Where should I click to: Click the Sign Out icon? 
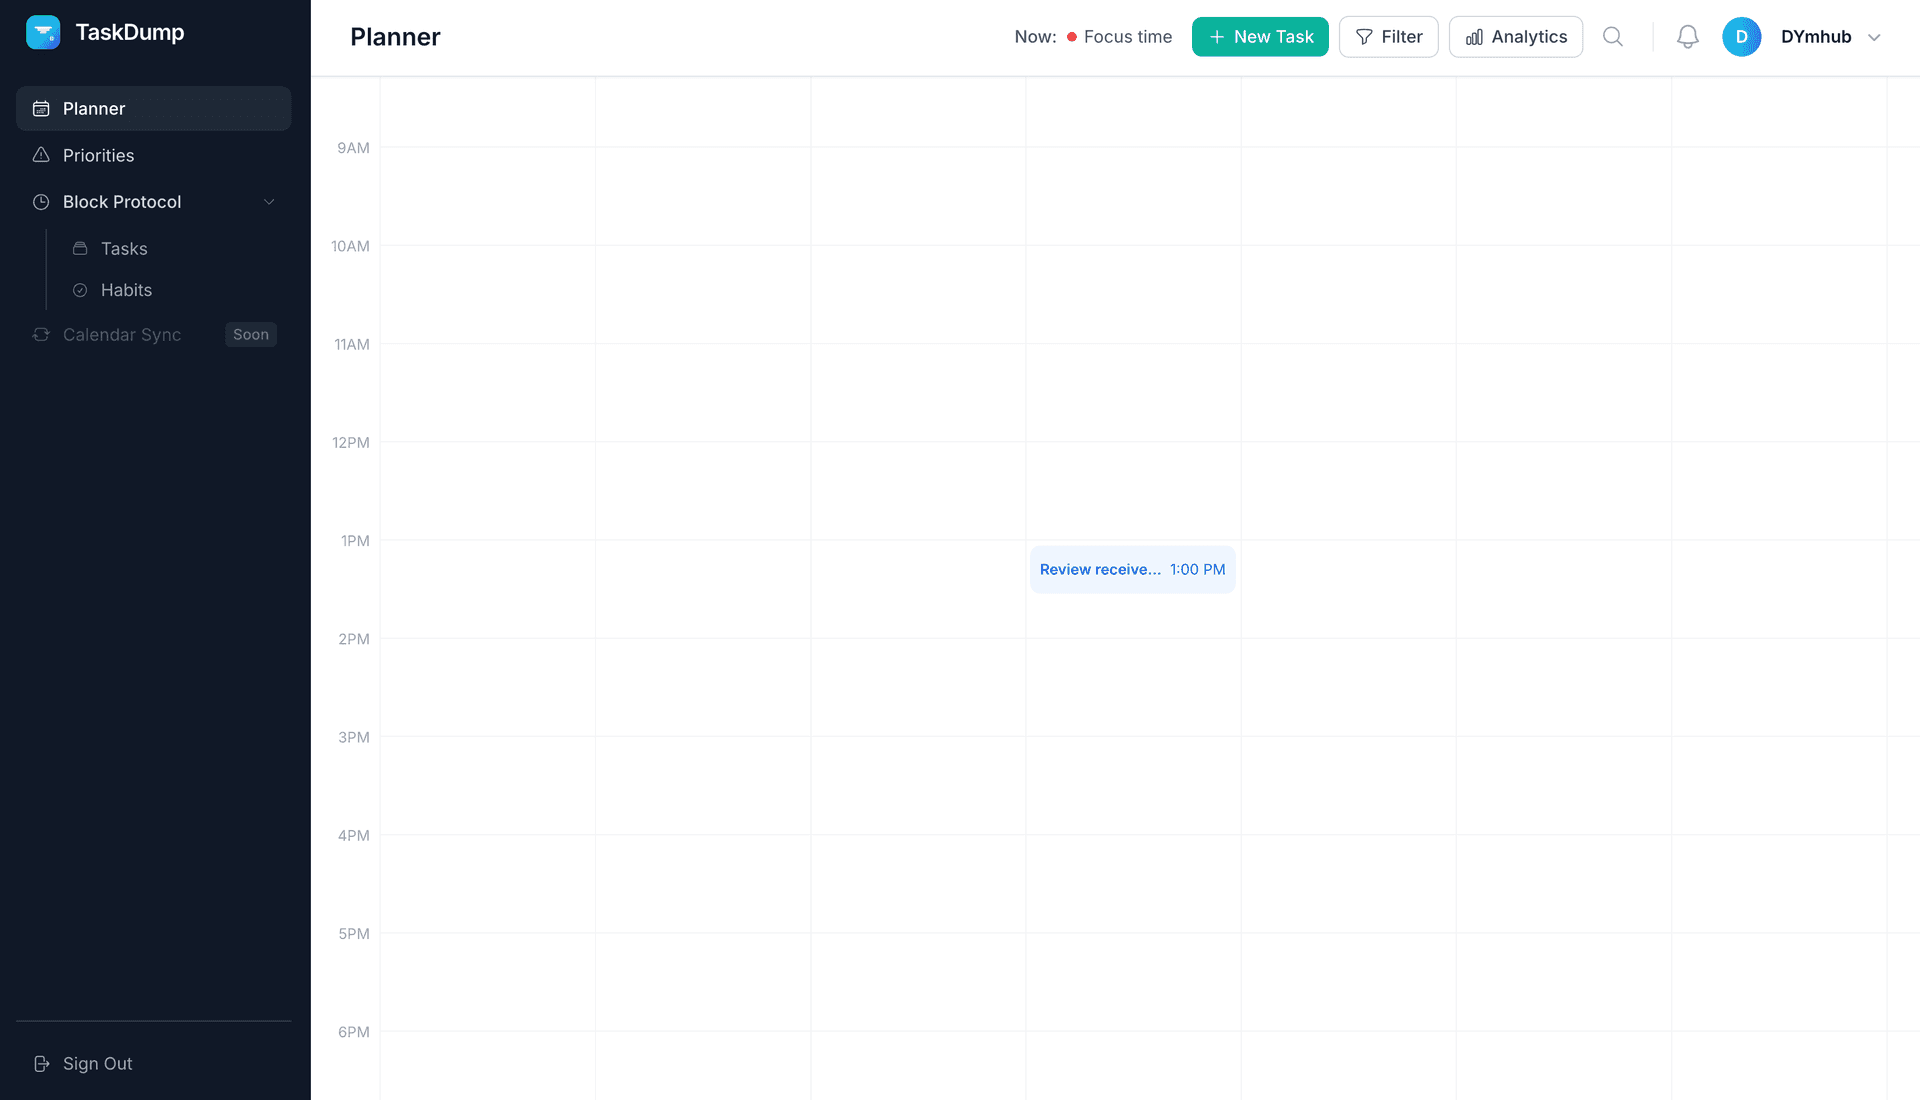click(41, 1063)
